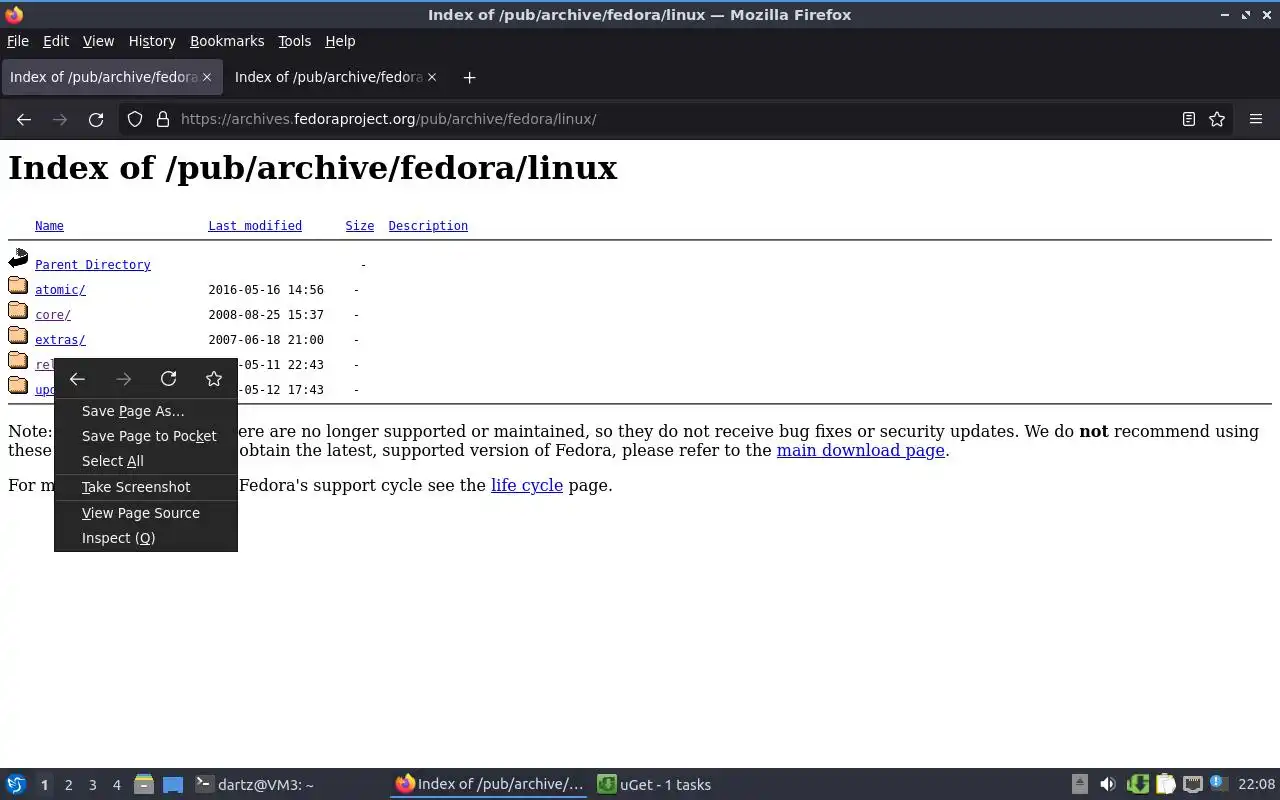Open the Firefox hamburger application menu
Image resolution: width=1280 pixels, height=800 pixels.
[x=1256, y=119]
